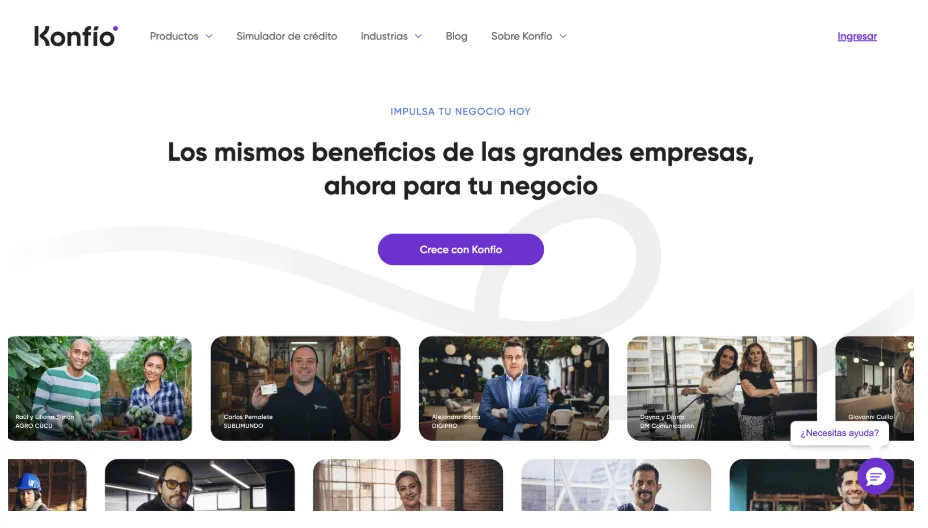
Task: Click the Crece con Konfío button
Action: pos(460,249)
